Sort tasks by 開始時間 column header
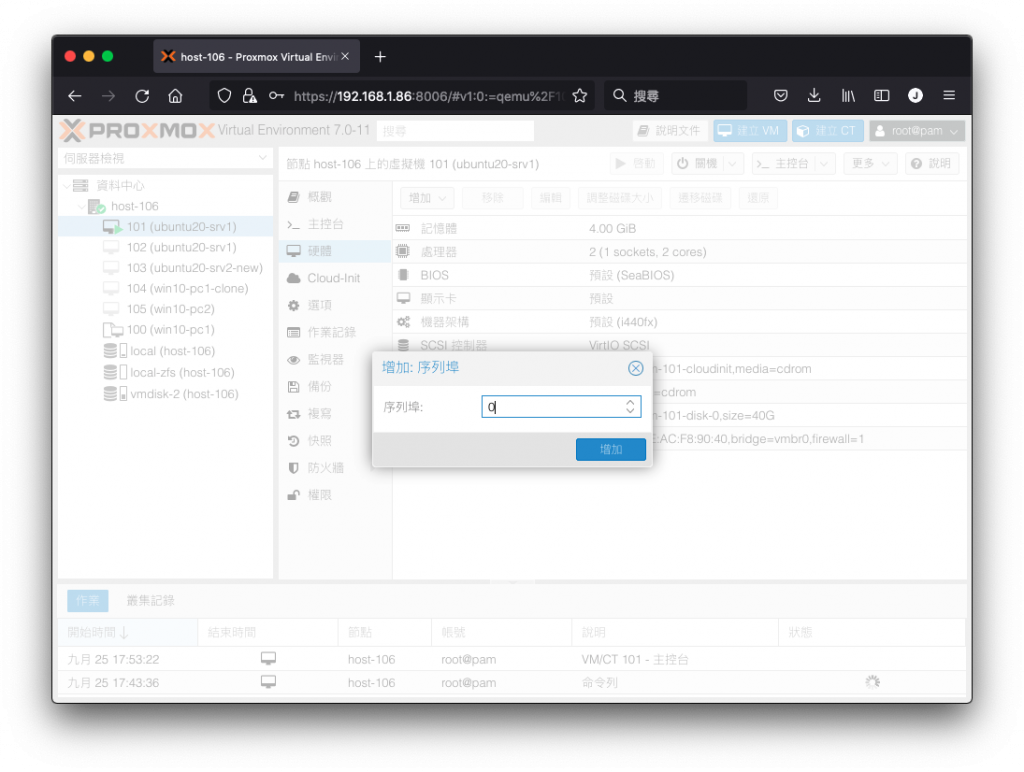Image resolution: width=1024 pixels, height=772 pixels. (x=128, y=632)
